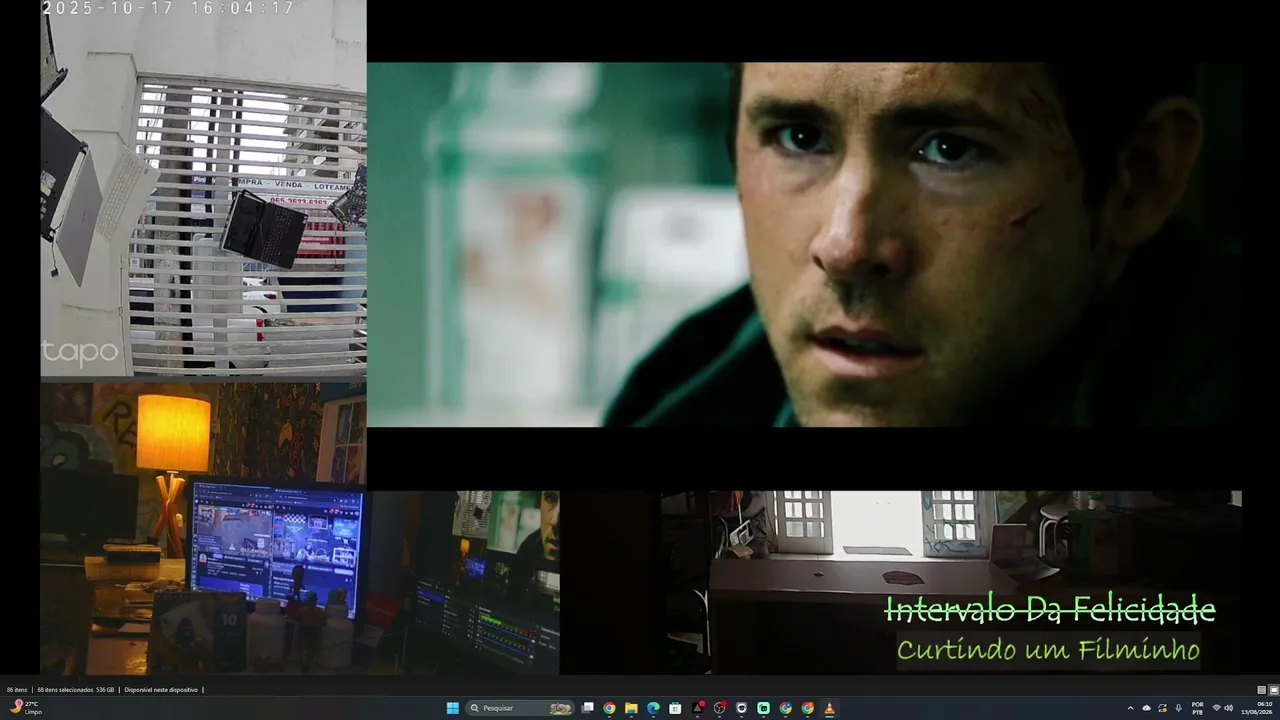The image size is (1280, 720).
Task: Click the tapo security camera feed
Action: point(203,190)
